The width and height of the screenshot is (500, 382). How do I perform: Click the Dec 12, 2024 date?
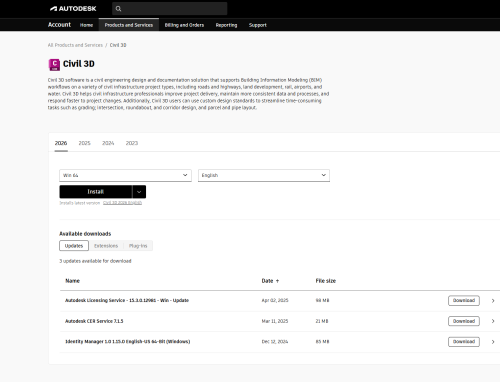[275, 341]
